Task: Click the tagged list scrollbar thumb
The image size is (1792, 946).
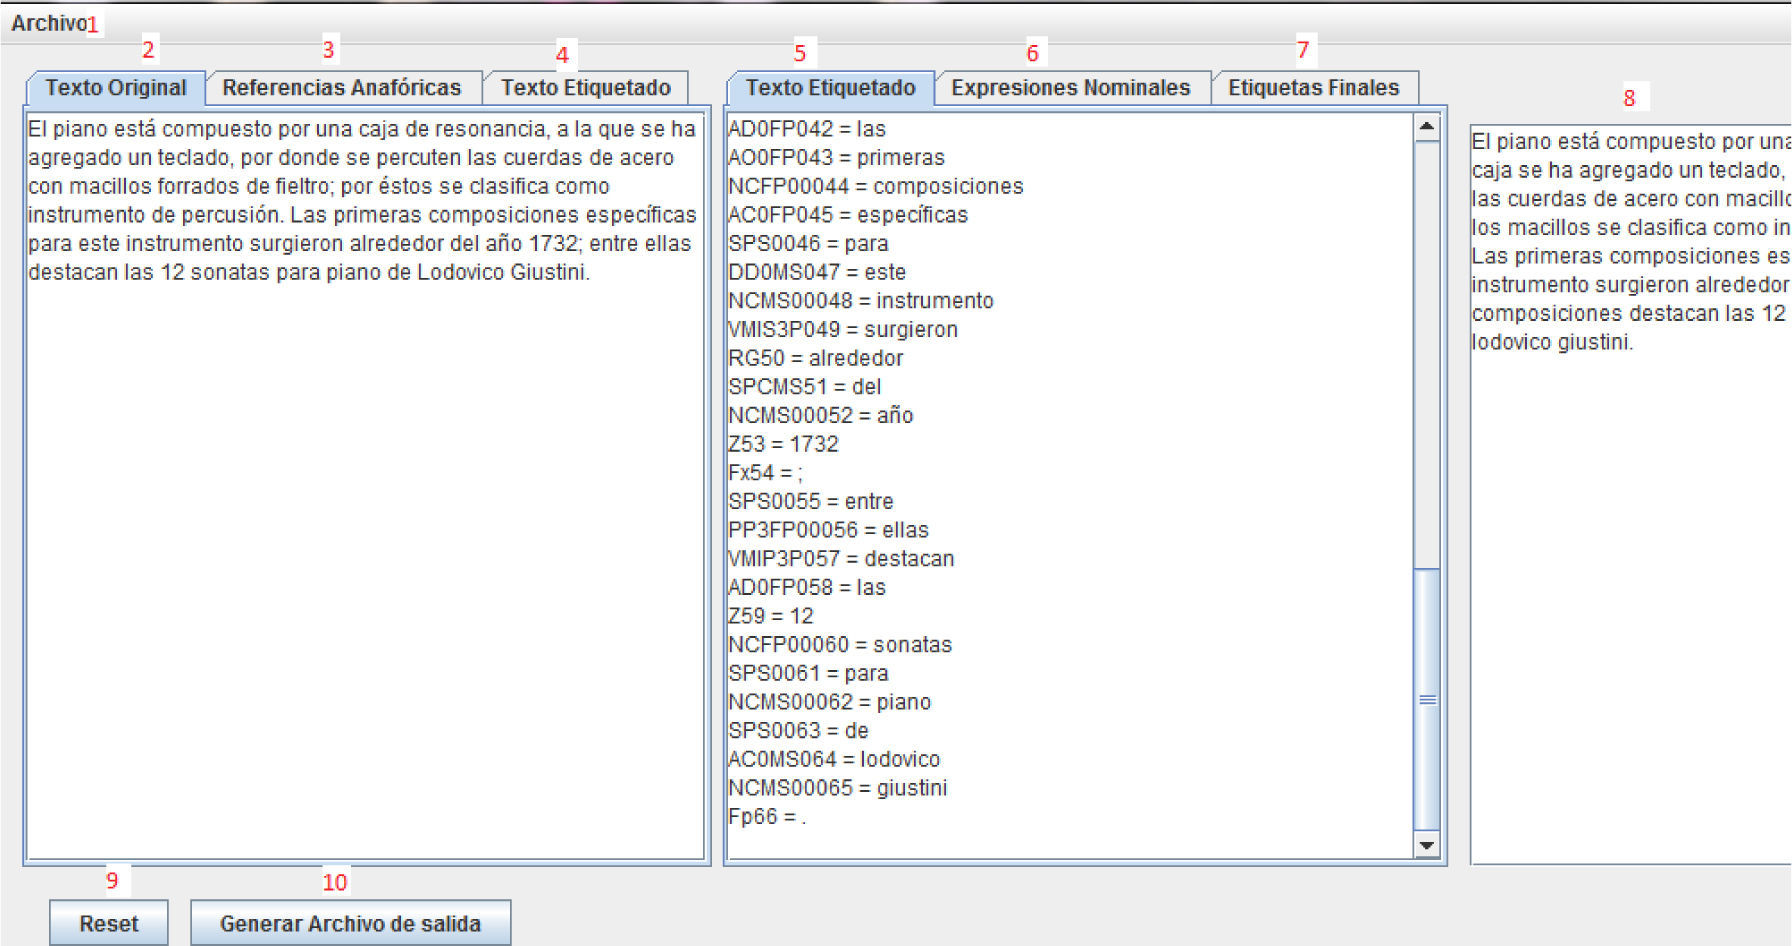Action: (x=1427, y=699)
